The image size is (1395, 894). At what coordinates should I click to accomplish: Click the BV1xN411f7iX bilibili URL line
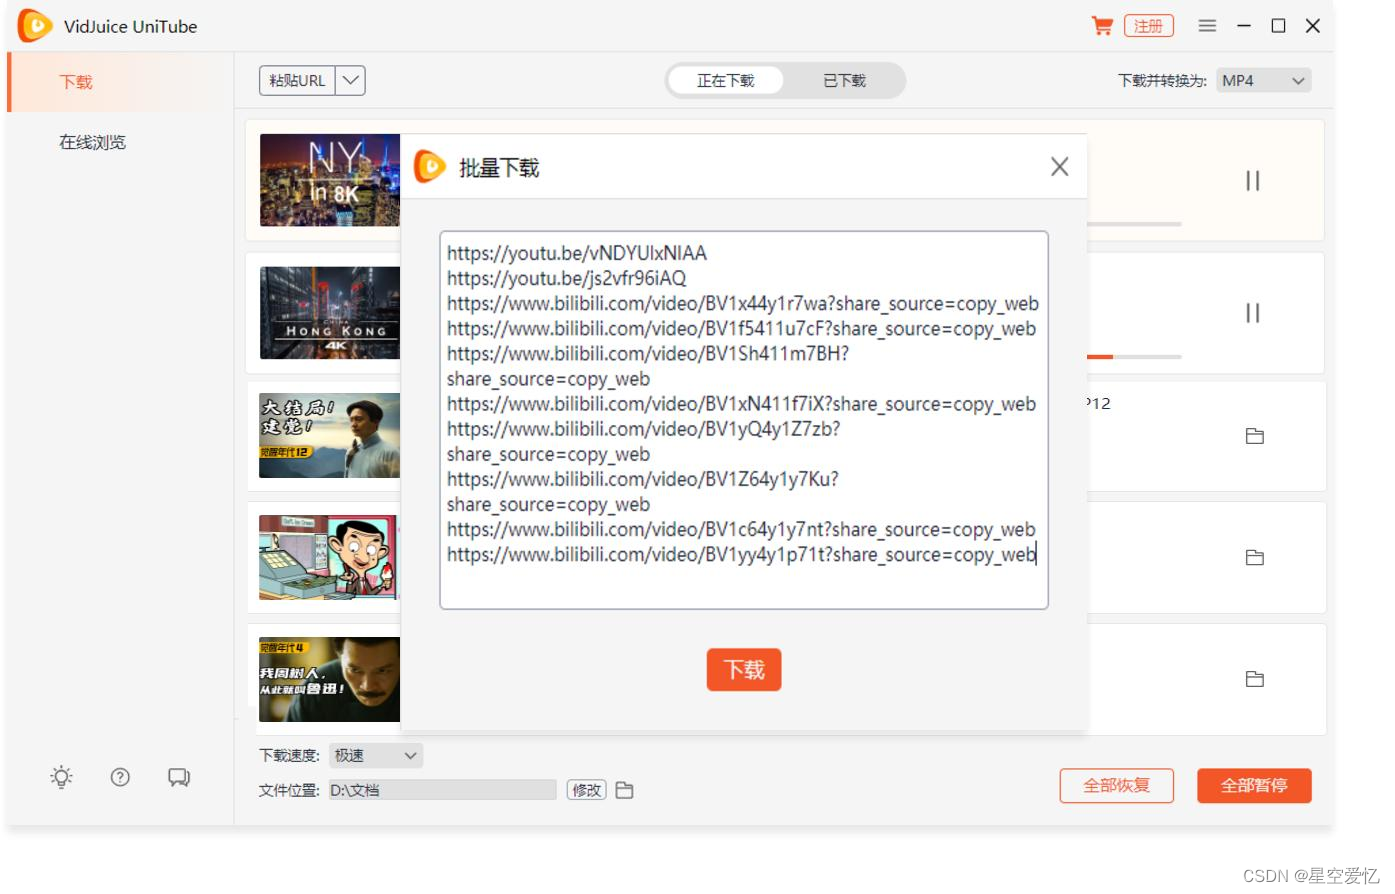coord(742,404)
